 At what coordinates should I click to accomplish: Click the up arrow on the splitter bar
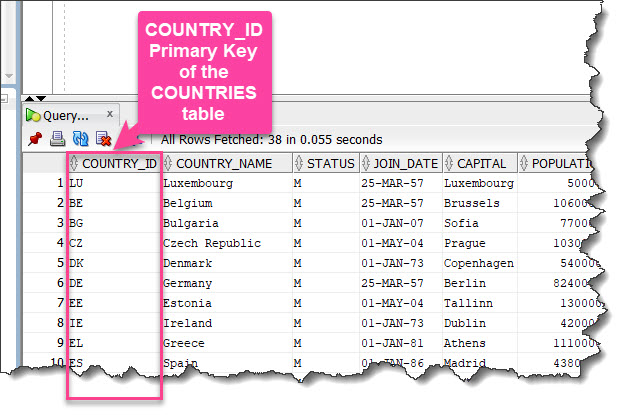pyautogui.click(x=29, y=98)
